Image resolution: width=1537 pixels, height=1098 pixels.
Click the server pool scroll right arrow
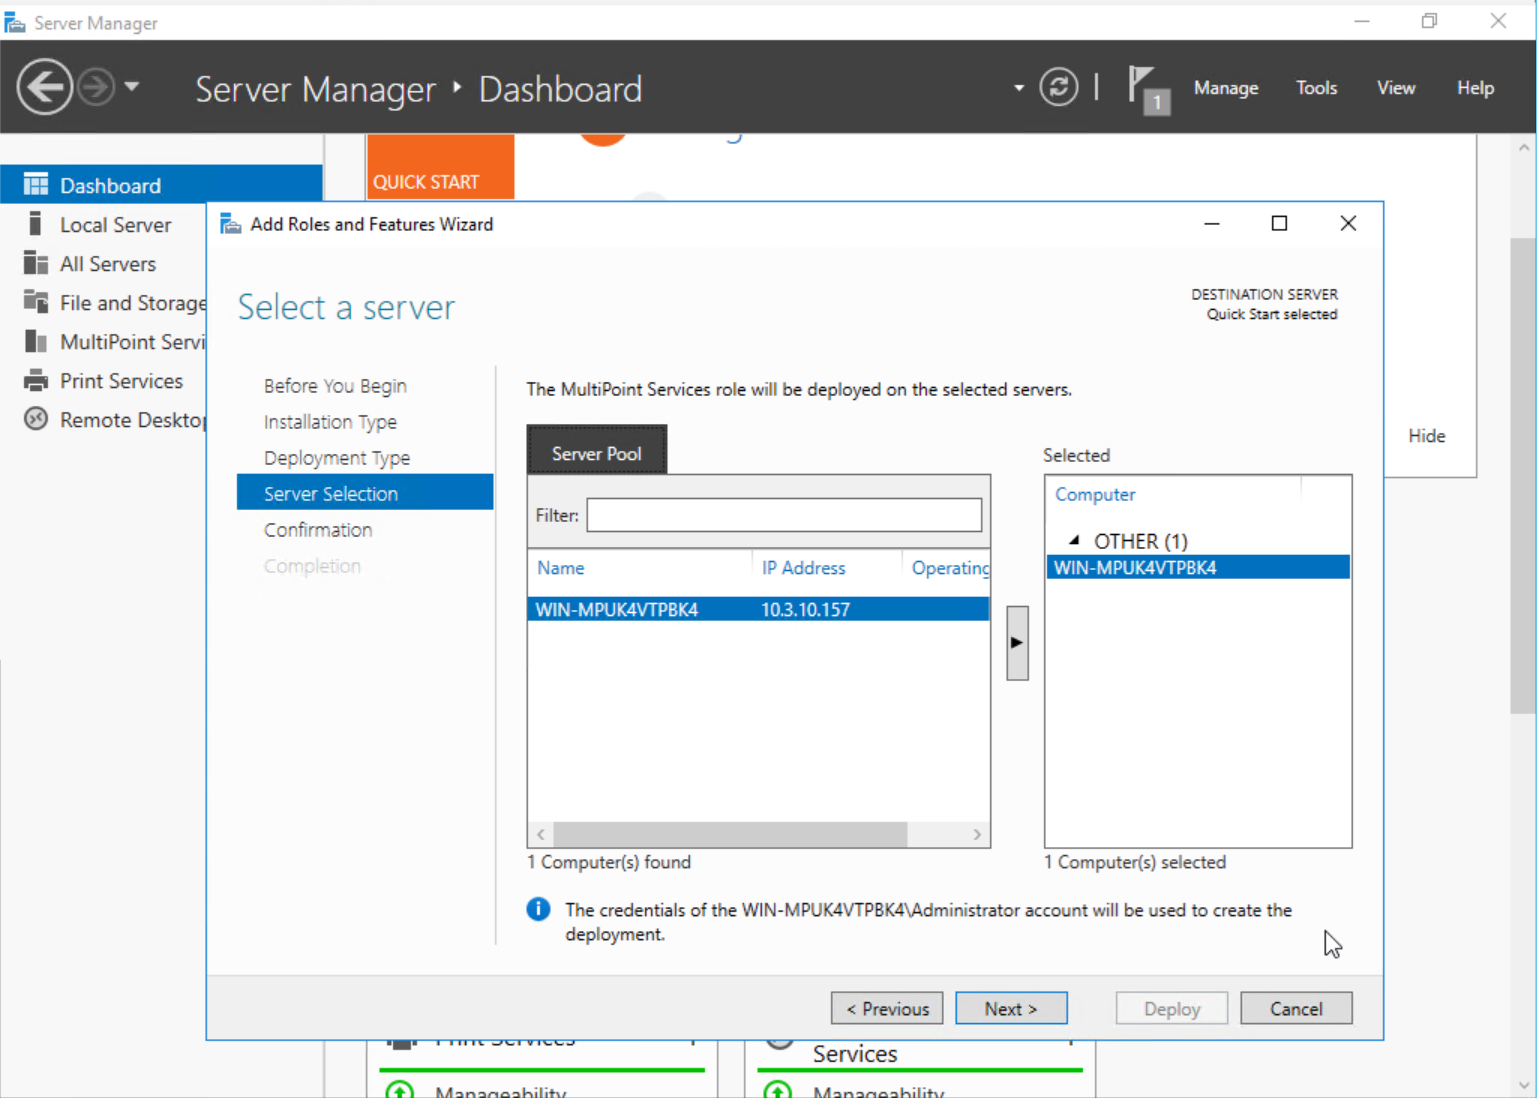point(977,834)
